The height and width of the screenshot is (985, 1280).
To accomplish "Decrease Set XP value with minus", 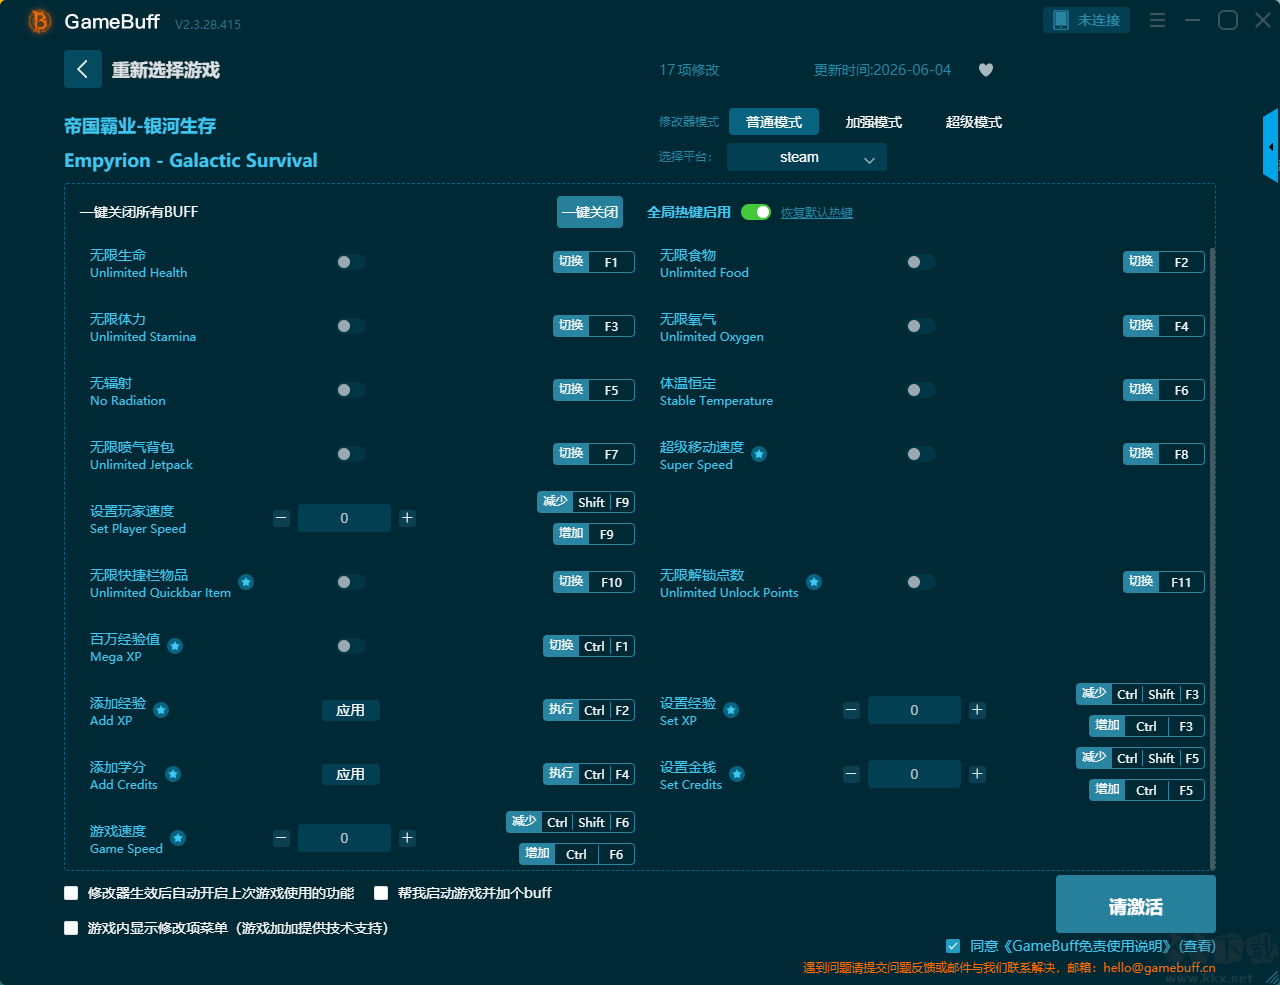I will pyautogui.click(x=851, y=710).
